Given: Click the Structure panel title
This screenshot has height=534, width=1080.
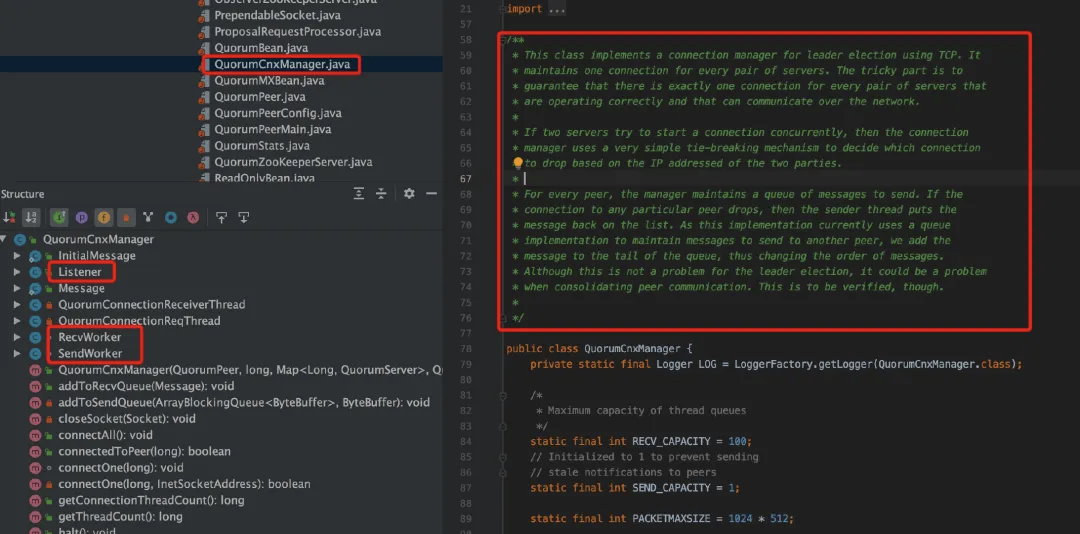Looking at the screenshot, I should tap(22, 194).
